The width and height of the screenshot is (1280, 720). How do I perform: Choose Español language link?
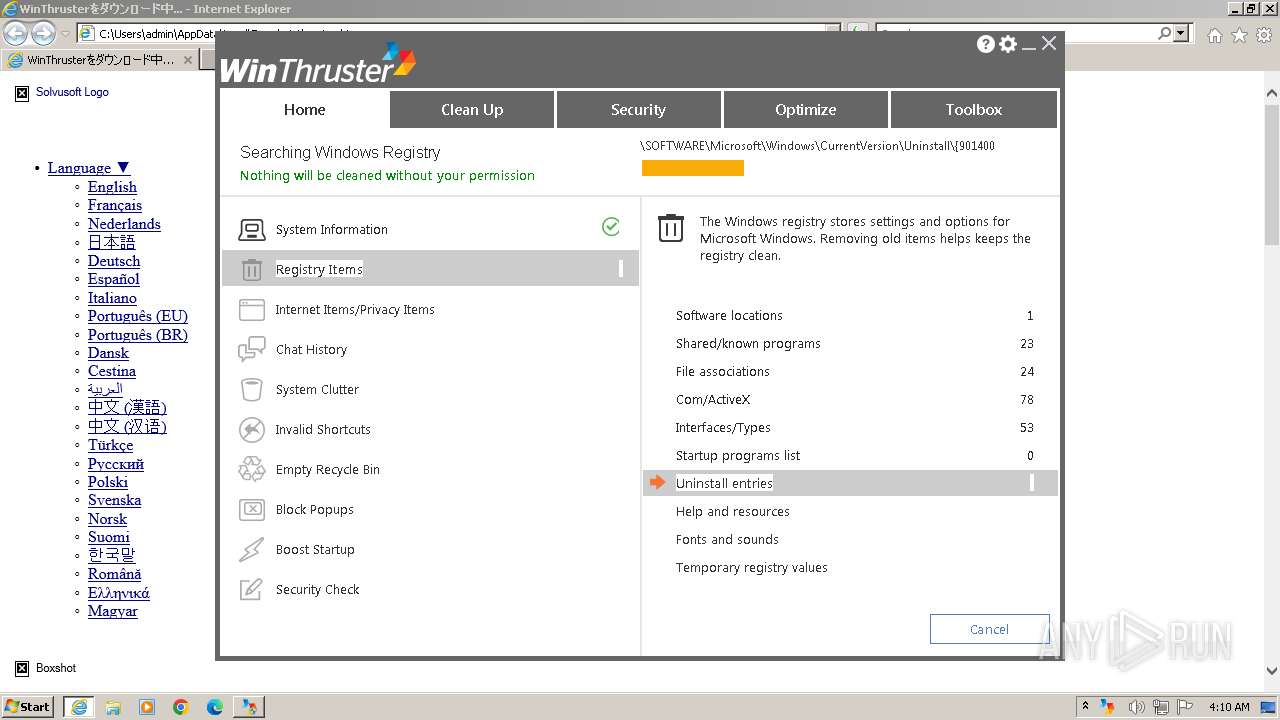tap(114, 279)
